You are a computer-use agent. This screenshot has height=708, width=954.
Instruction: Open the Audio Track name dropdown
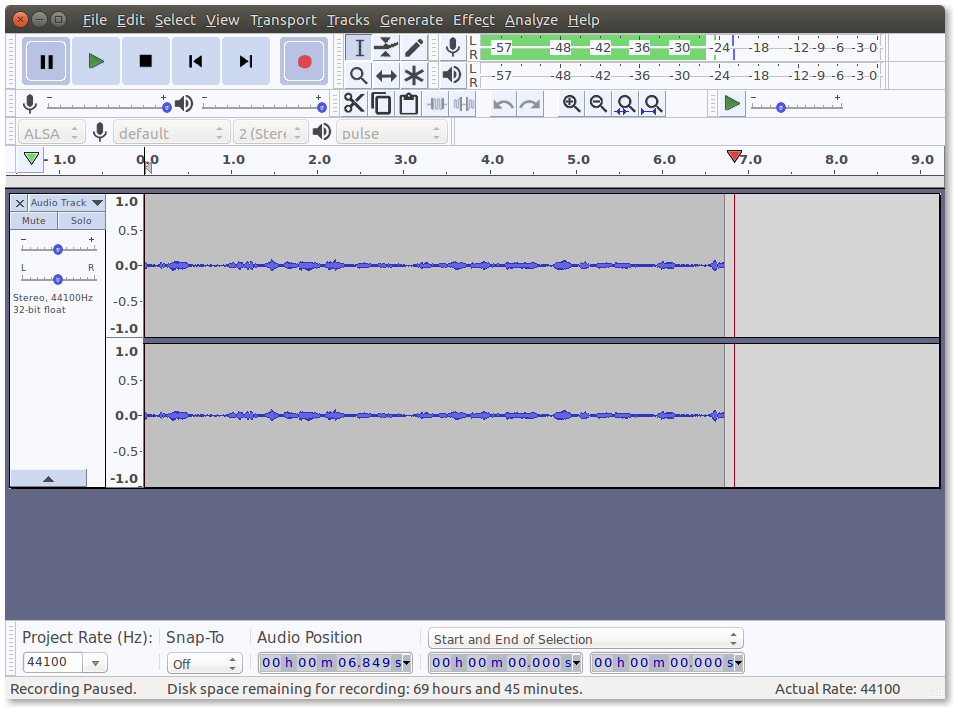pyautogui.click(x=66, y=202)
